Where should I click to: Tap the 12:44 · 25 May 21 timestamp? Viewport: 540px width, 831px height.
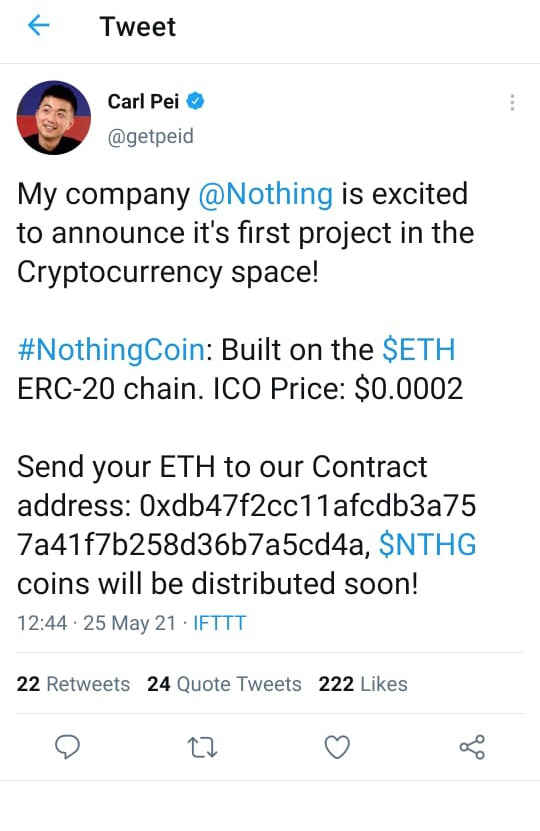[x=96, y=623]
